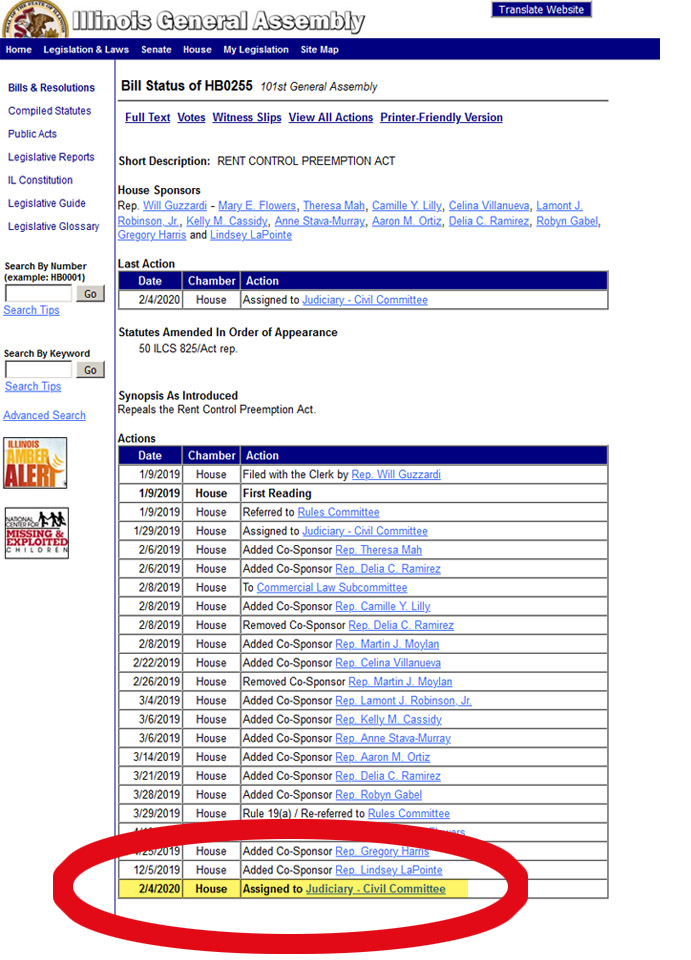Click Go next to Search By Keyword
The height and width of the screenshot is (960, 691).
coord(91,370)
